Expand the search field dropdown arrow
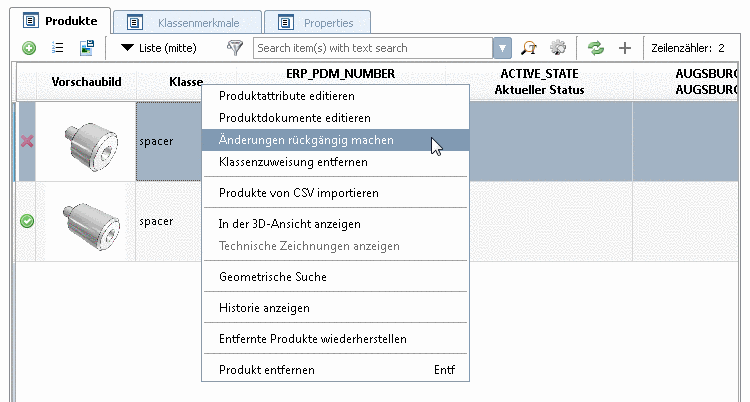Image resolution: width=750 pixels, height=402 pixels. (502, 48)
